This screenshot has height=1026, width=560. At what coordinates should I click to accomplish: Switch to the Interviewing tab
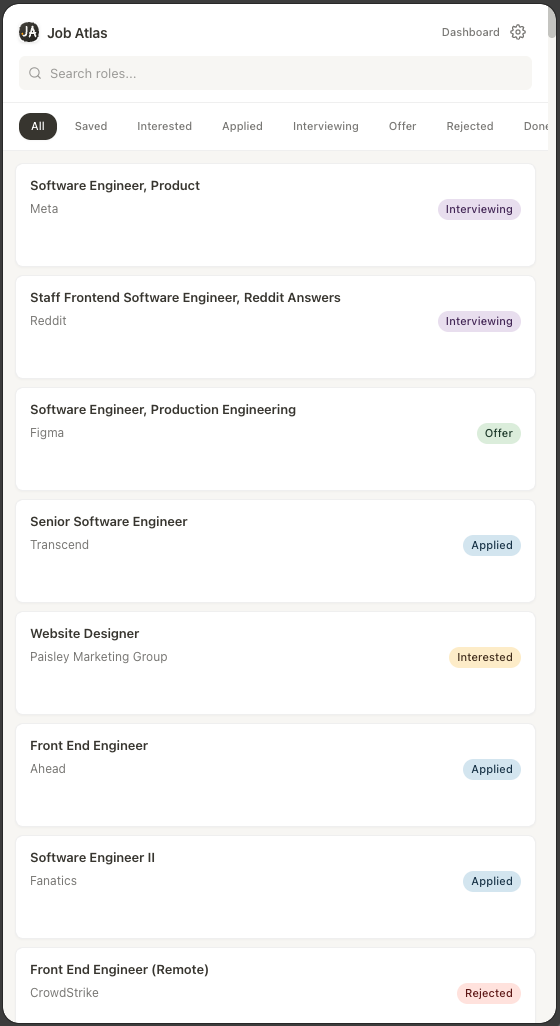(x=326, y=126)
